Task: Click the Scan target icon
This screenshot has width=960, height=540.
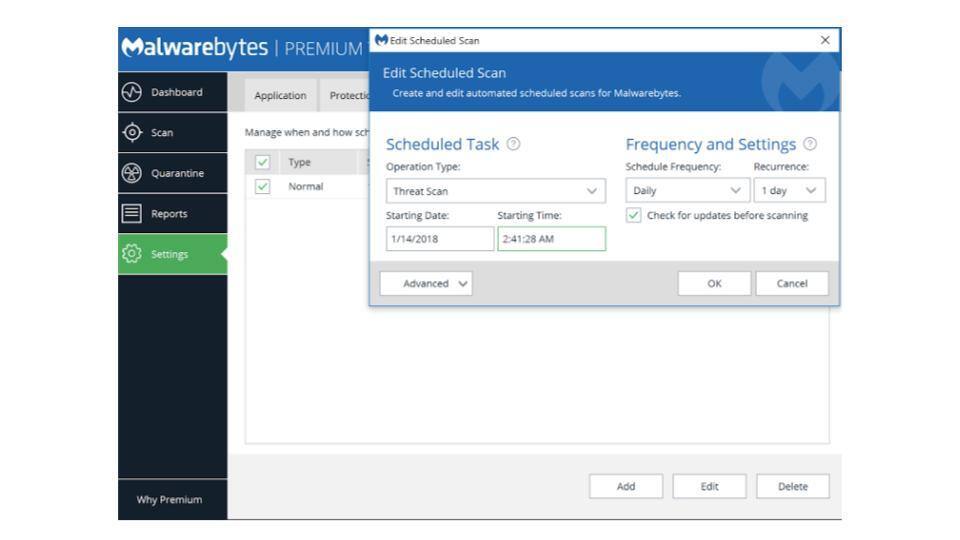Action: (133, 133)
